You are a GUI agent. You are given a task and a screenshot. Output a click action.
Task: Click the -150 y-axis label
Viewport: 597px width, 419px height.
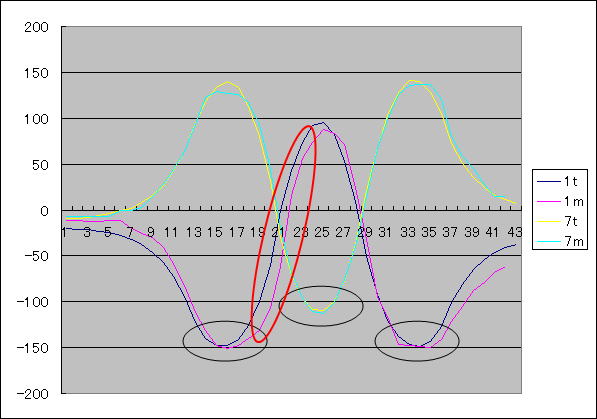click(x=33, y=348)
